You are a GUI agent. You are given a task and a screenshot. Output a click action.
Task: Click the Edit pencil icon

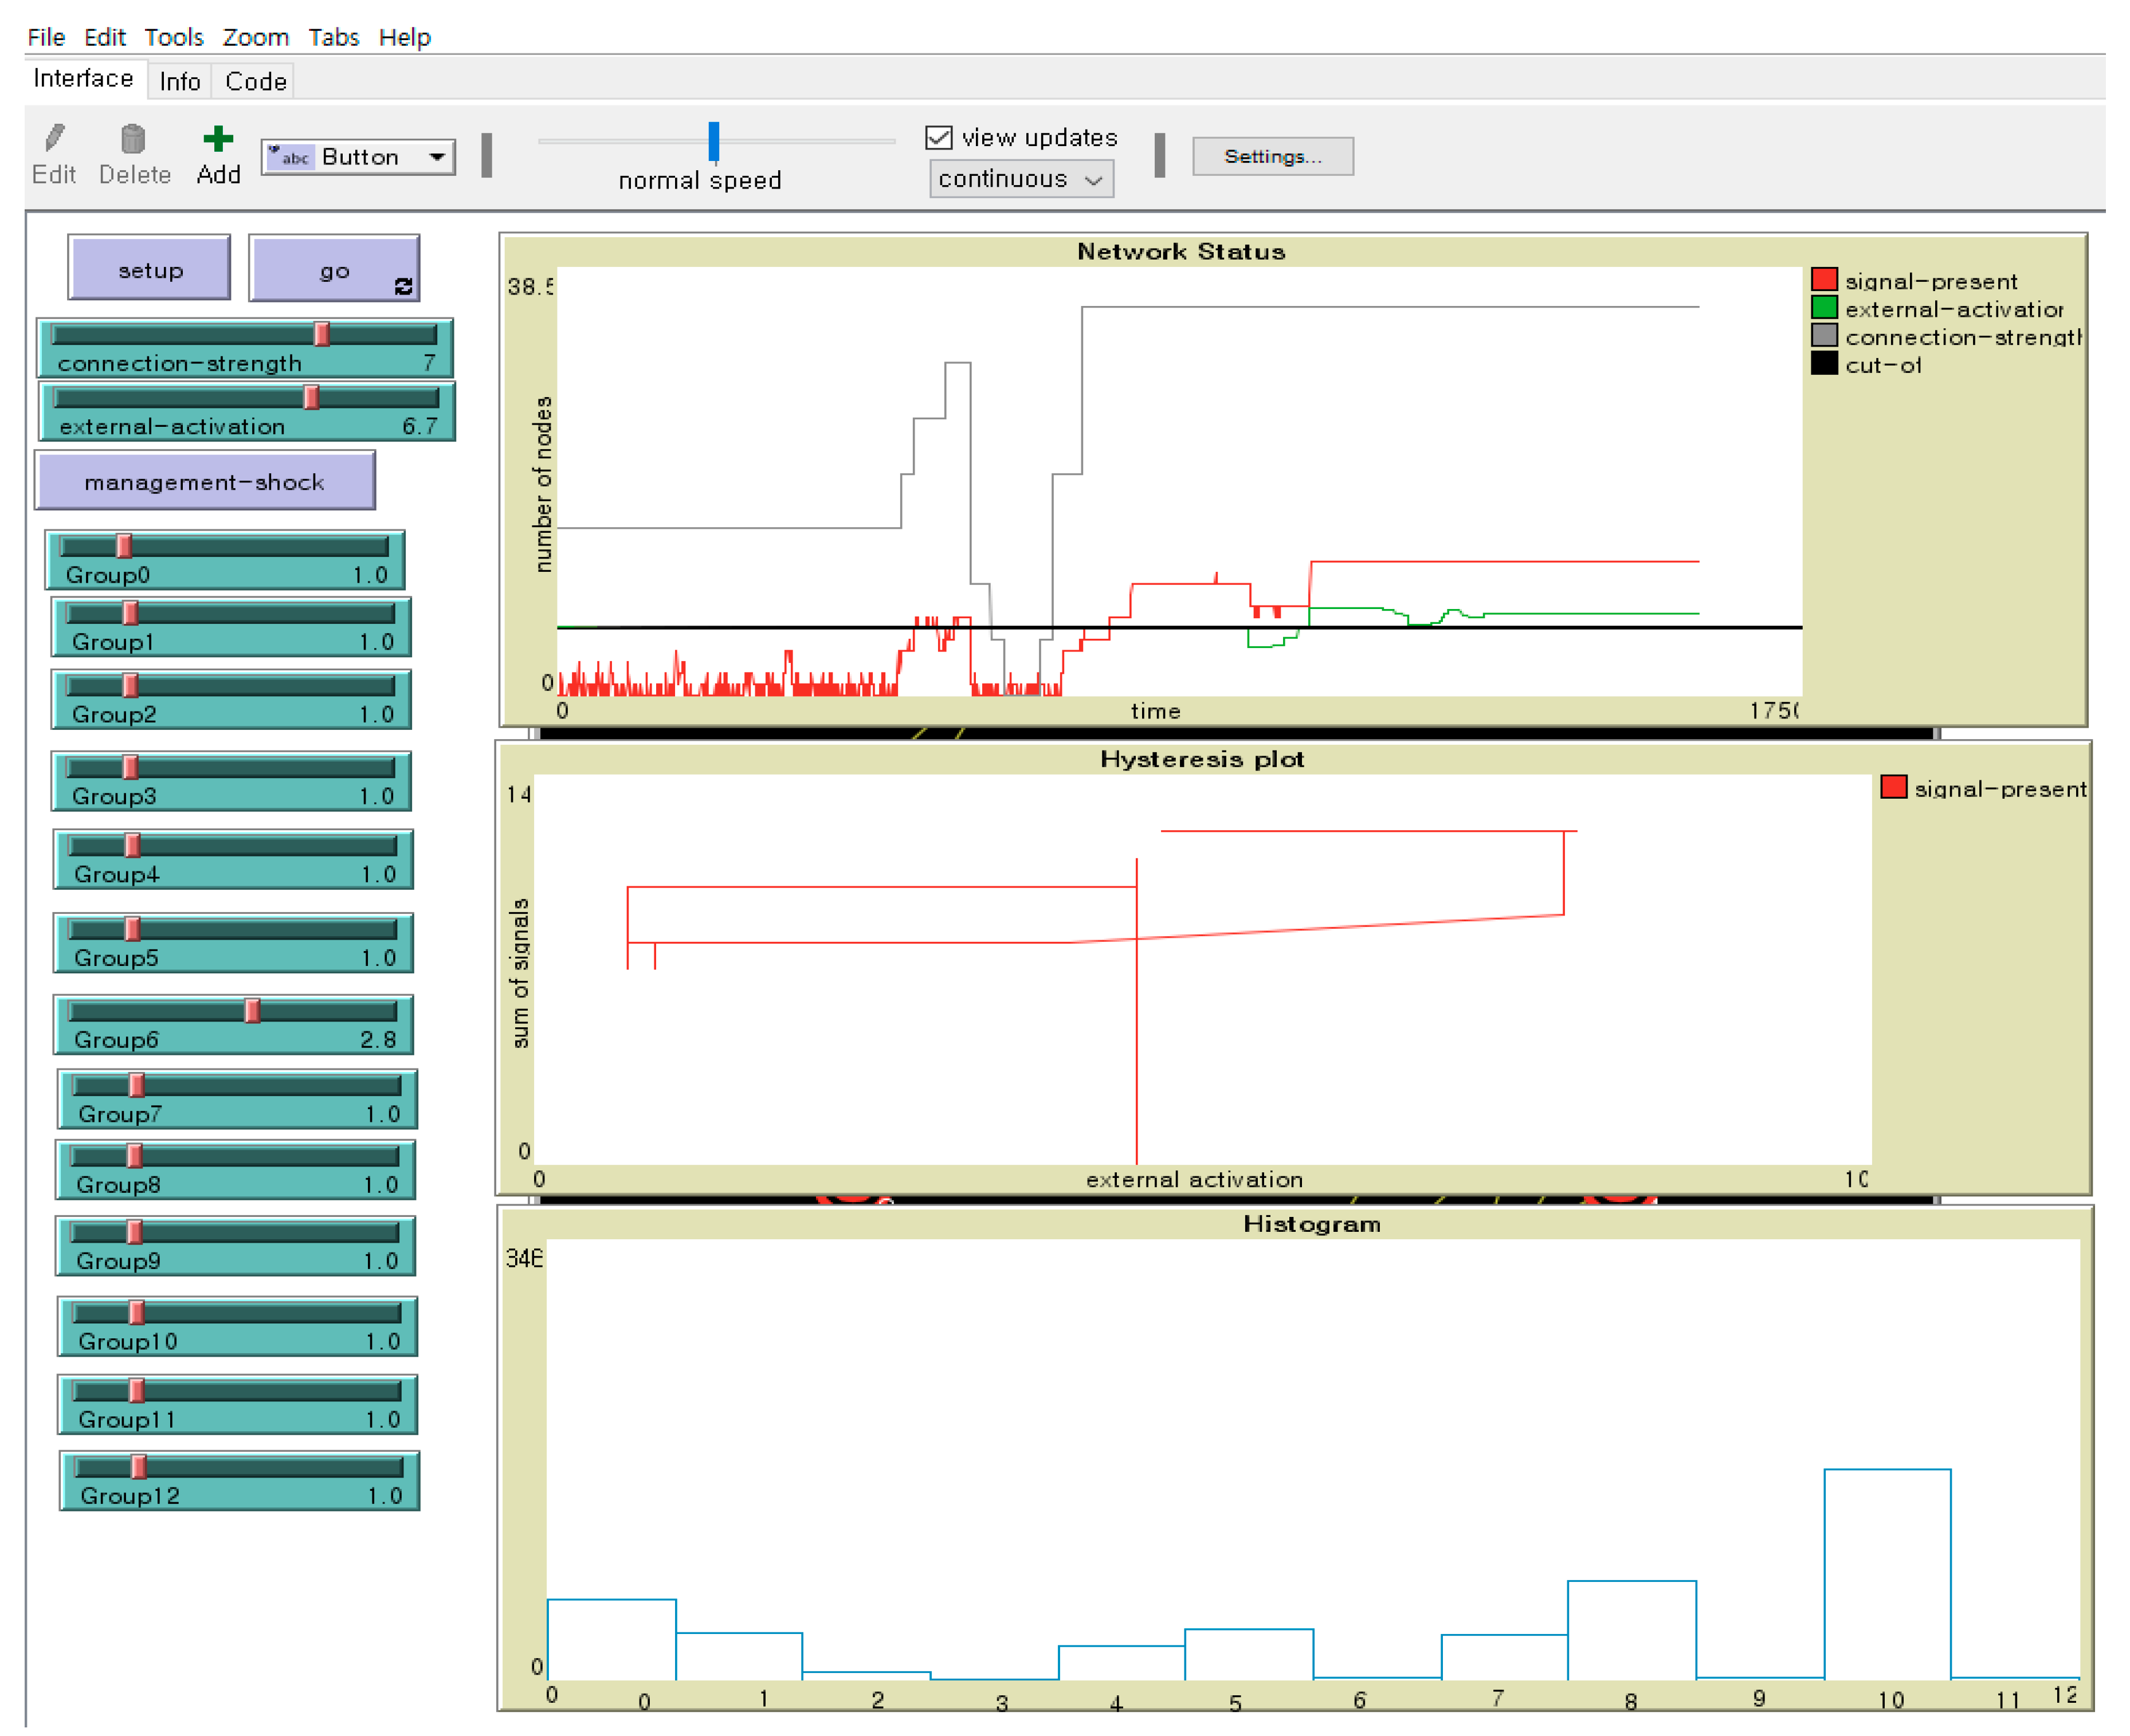(x=55, y=137)
